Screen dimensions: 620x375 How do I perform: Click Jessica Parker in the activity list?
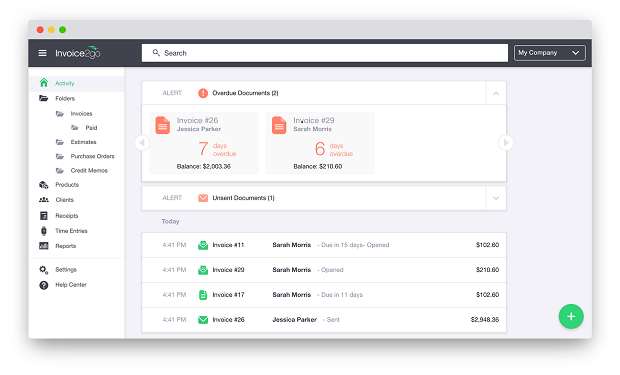tap(294, 320)
